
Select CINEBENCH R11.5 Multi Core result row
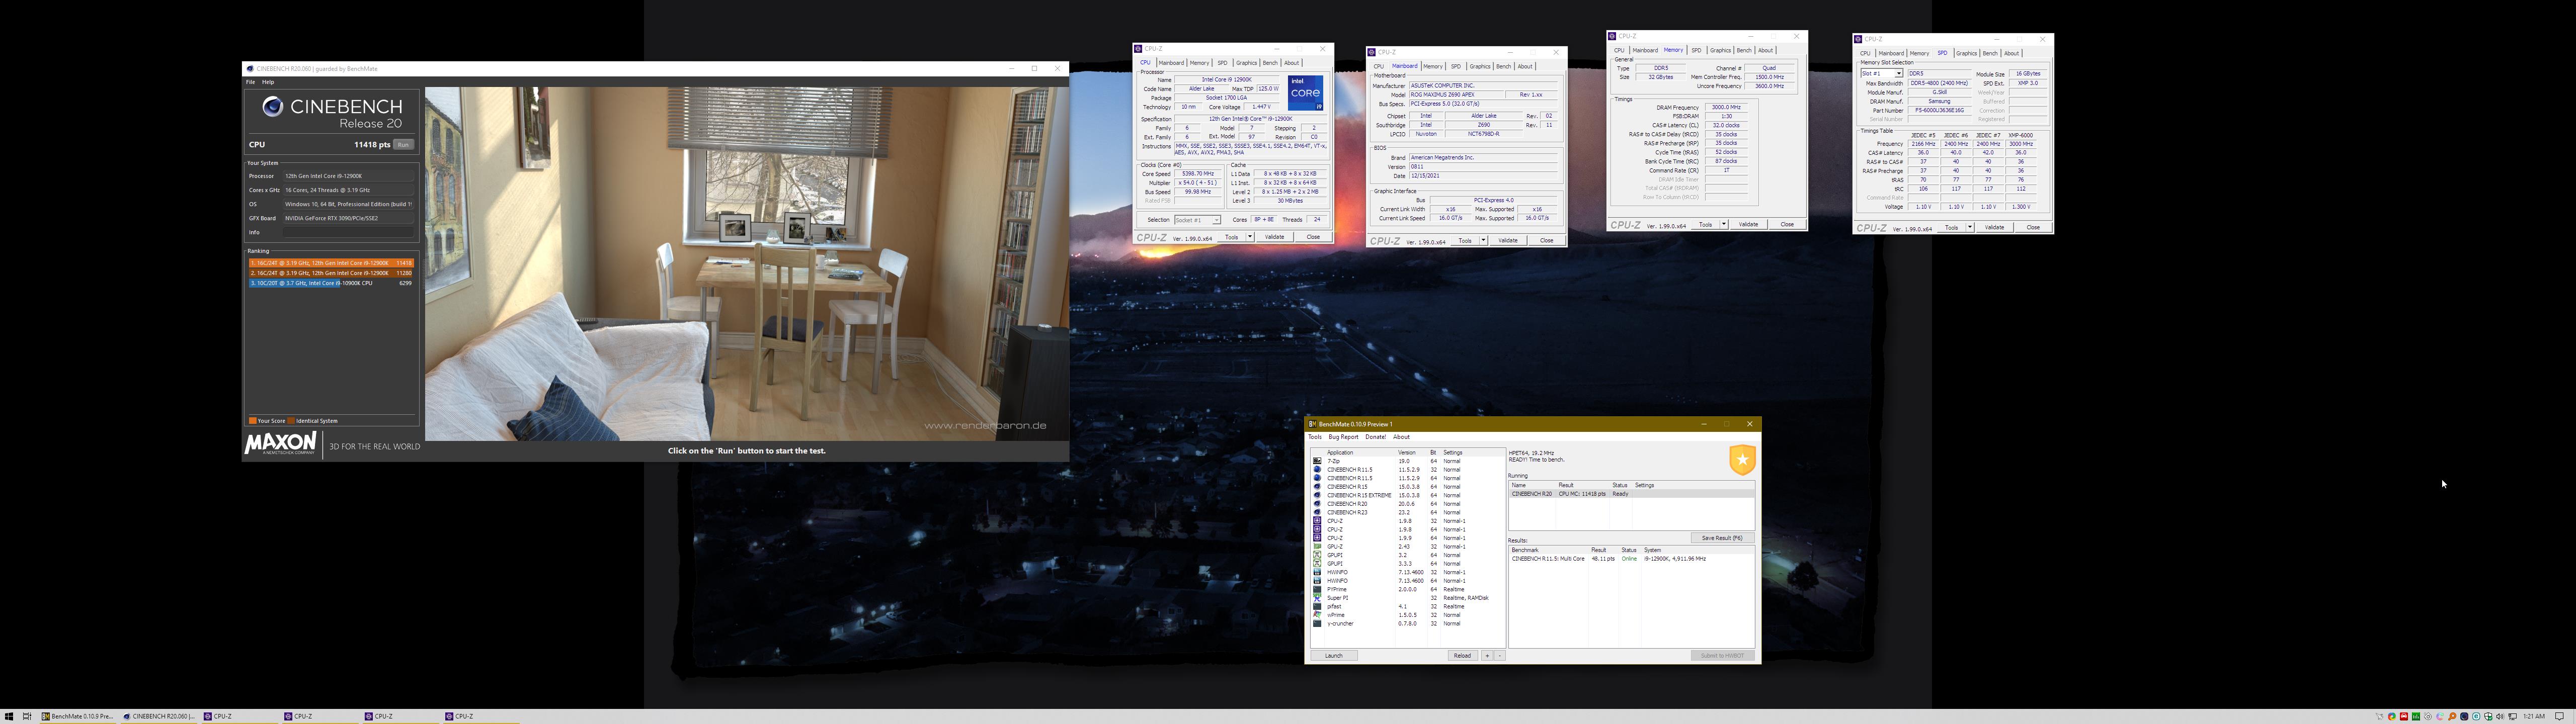(x=1631, y=559)
